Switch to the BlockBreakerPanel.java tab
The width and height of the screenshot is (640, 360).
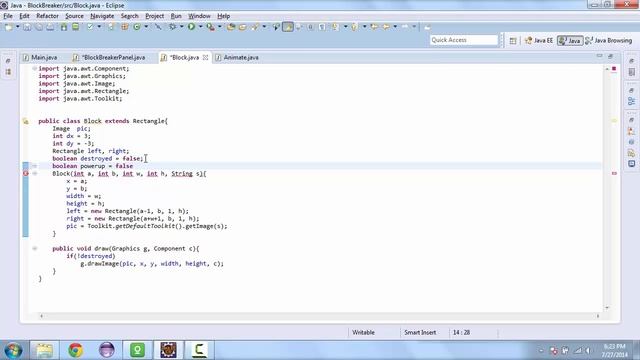109,58
